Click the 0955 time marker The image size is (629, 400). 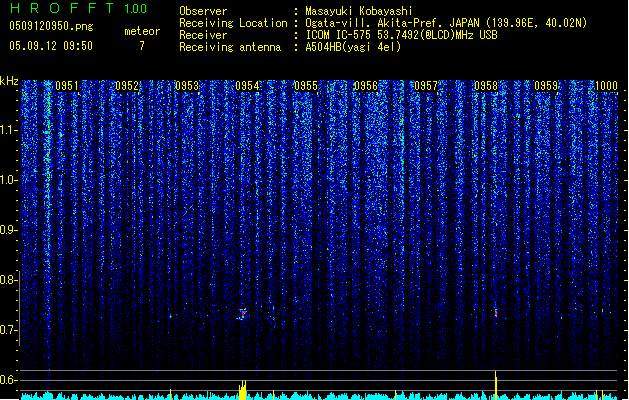pos(306,86)
